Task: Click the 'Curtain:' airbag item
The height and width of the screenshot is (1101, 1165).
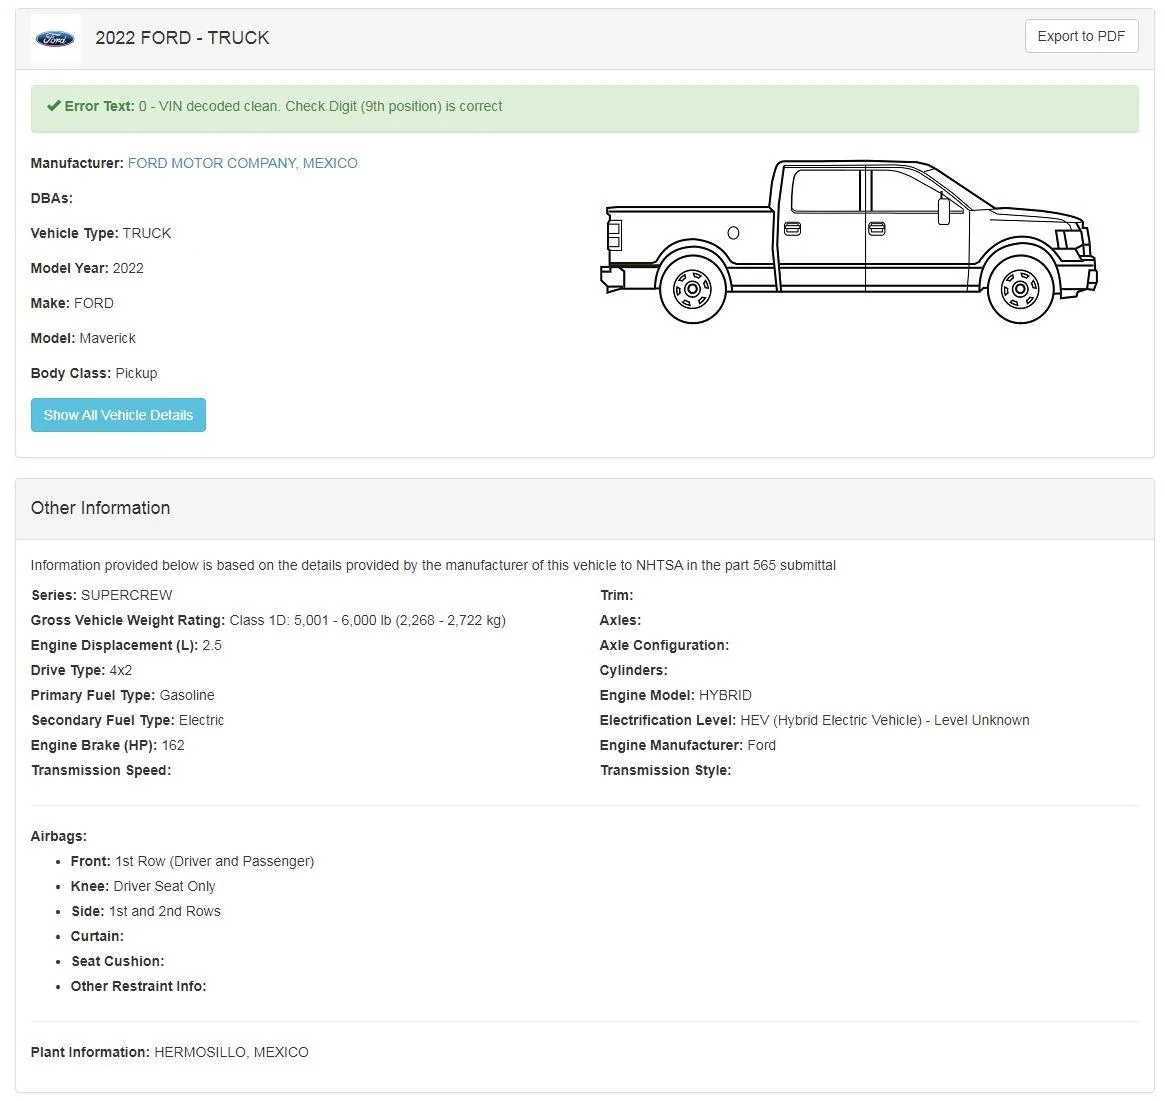Action: [x=97, y=937]
